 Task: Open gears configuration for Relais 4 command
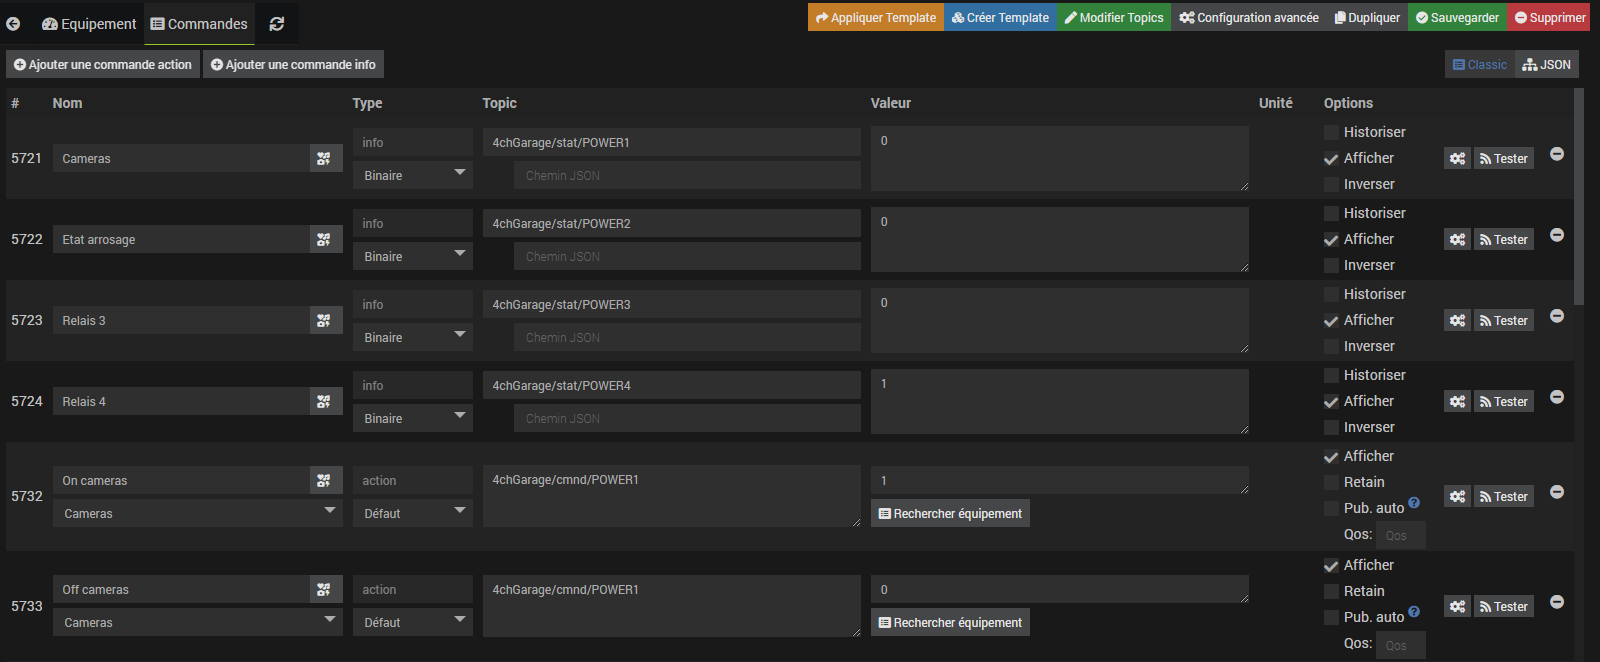pyautogui.click(x=1457, y=402)
